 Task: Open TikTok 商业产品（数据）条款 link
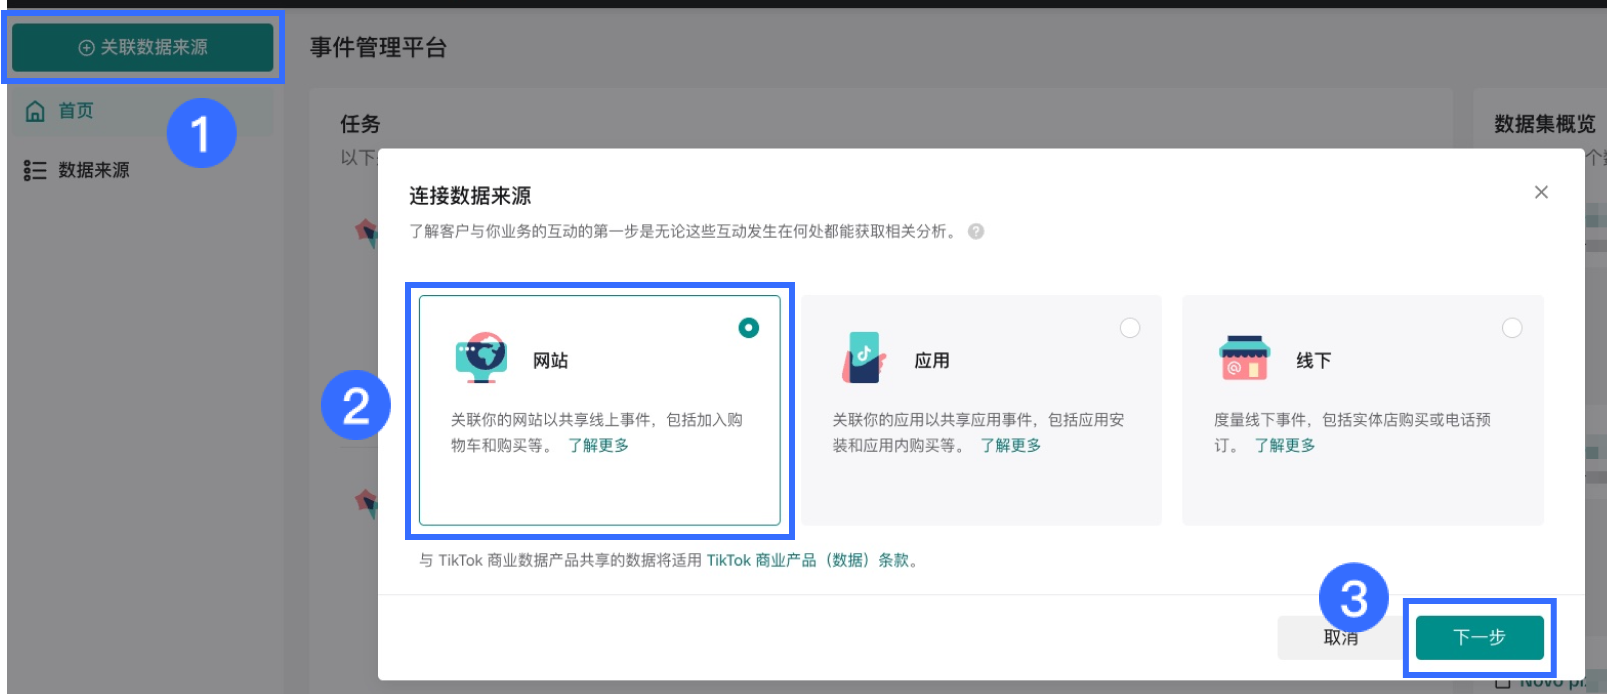(808, 560)
